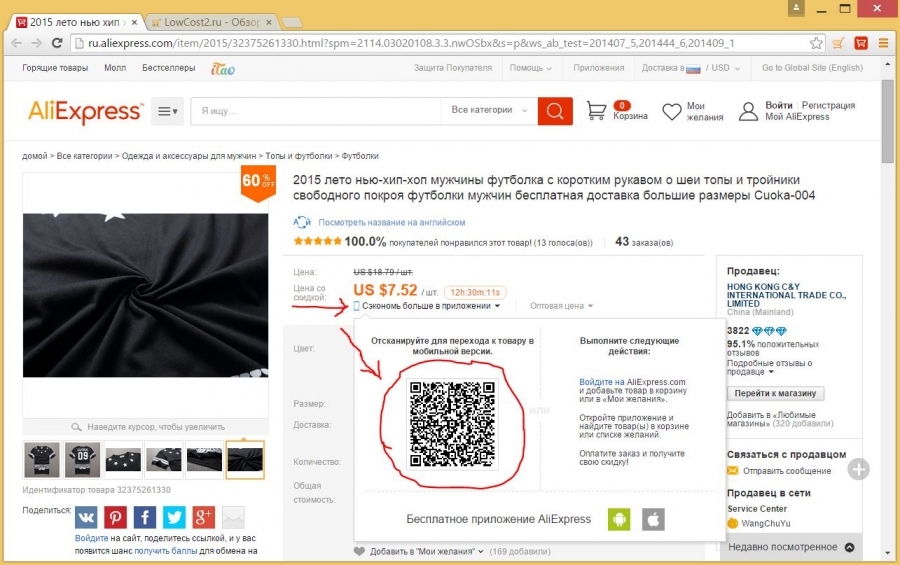
Task: Share on Pinterest icon
Action: pyautogui.click(x=115, y=517)
